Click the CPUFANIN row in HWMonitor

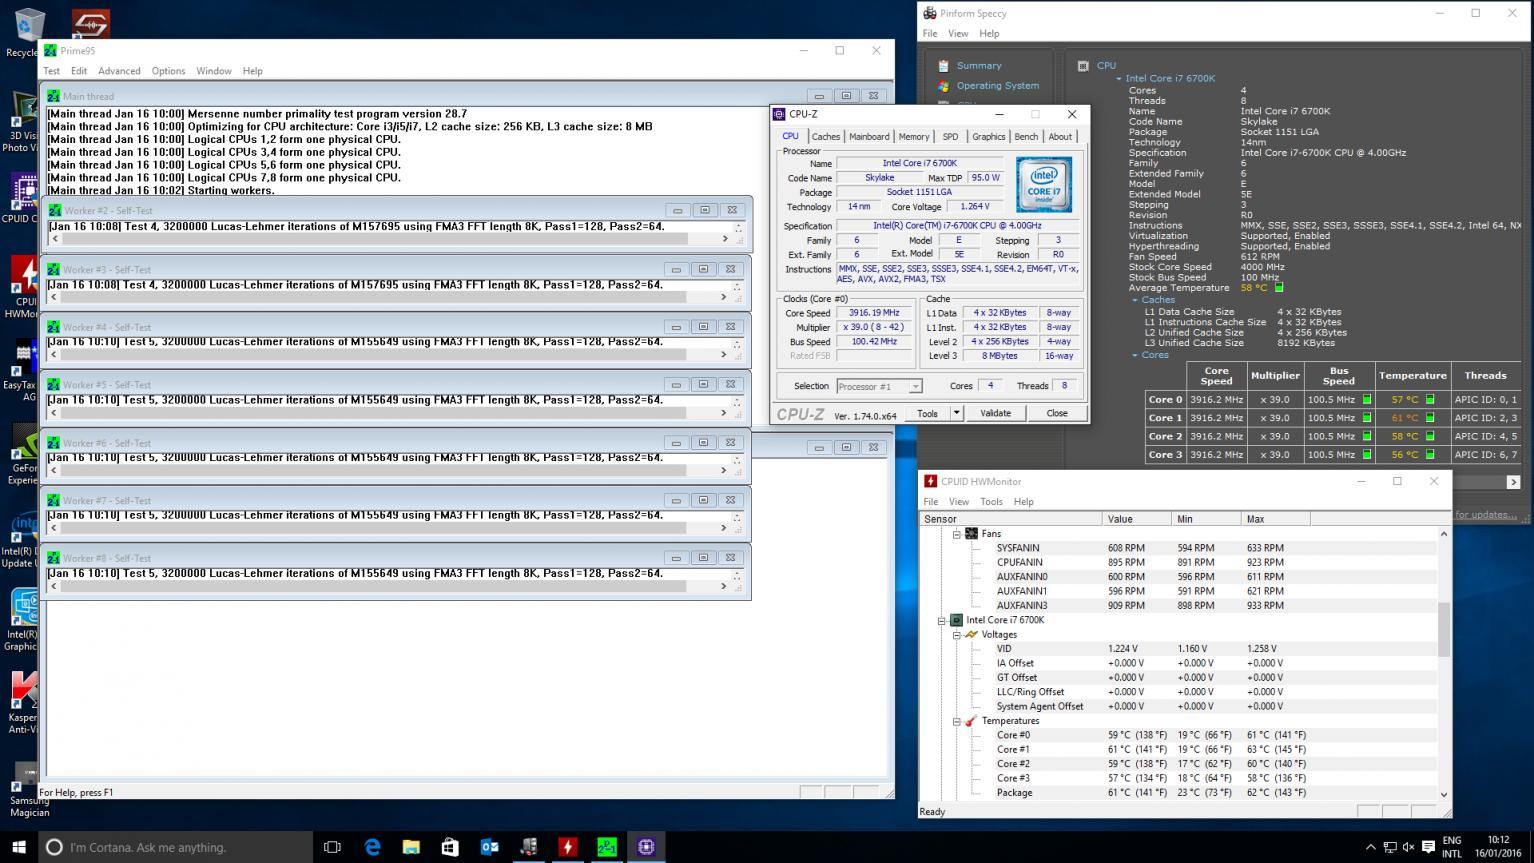[1178, 562]
